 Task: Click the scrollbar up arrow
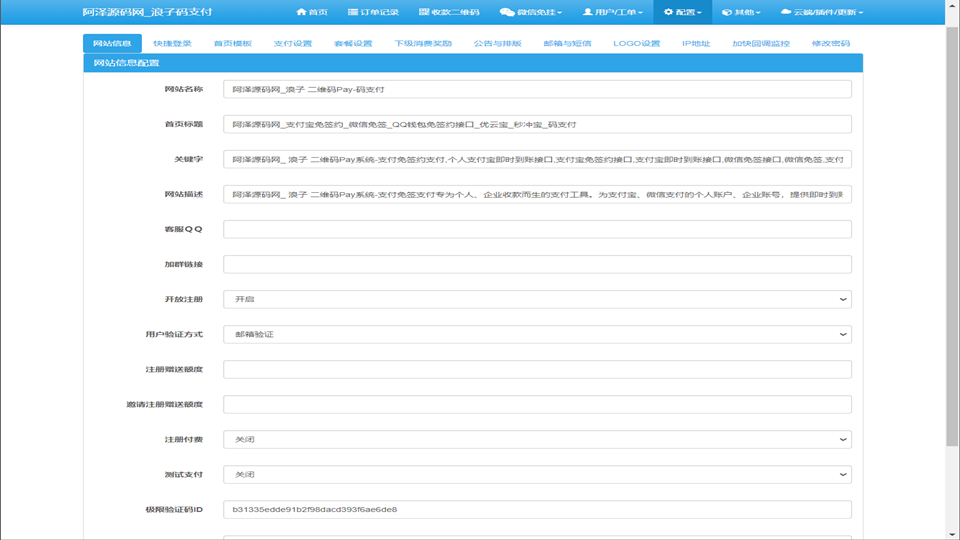click(x=952, y=5)
